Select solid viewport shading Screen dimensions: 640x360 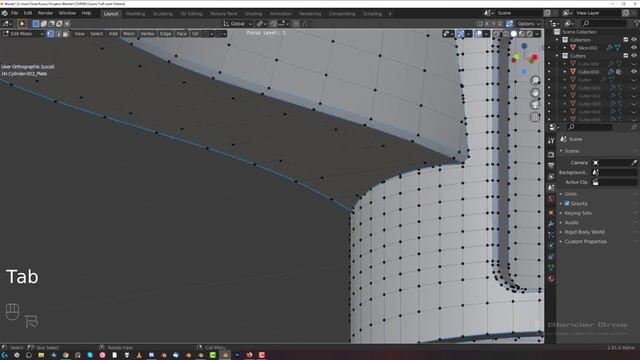click(x=514, y=34)
